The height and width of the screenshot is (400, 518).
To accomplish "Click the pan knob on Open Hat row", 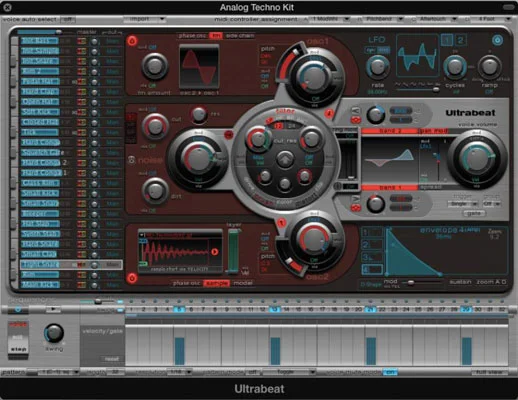I will pos(95,102).
